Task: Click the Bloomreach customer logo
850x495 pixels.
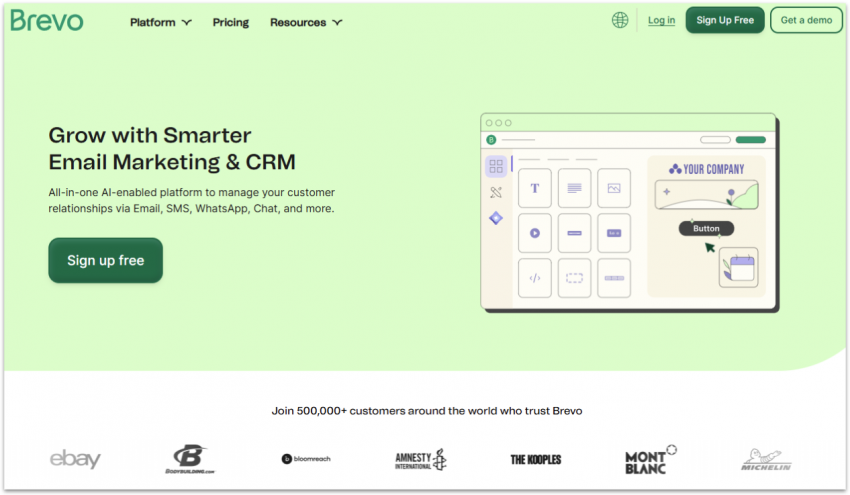Action: (x=306, y=459)
